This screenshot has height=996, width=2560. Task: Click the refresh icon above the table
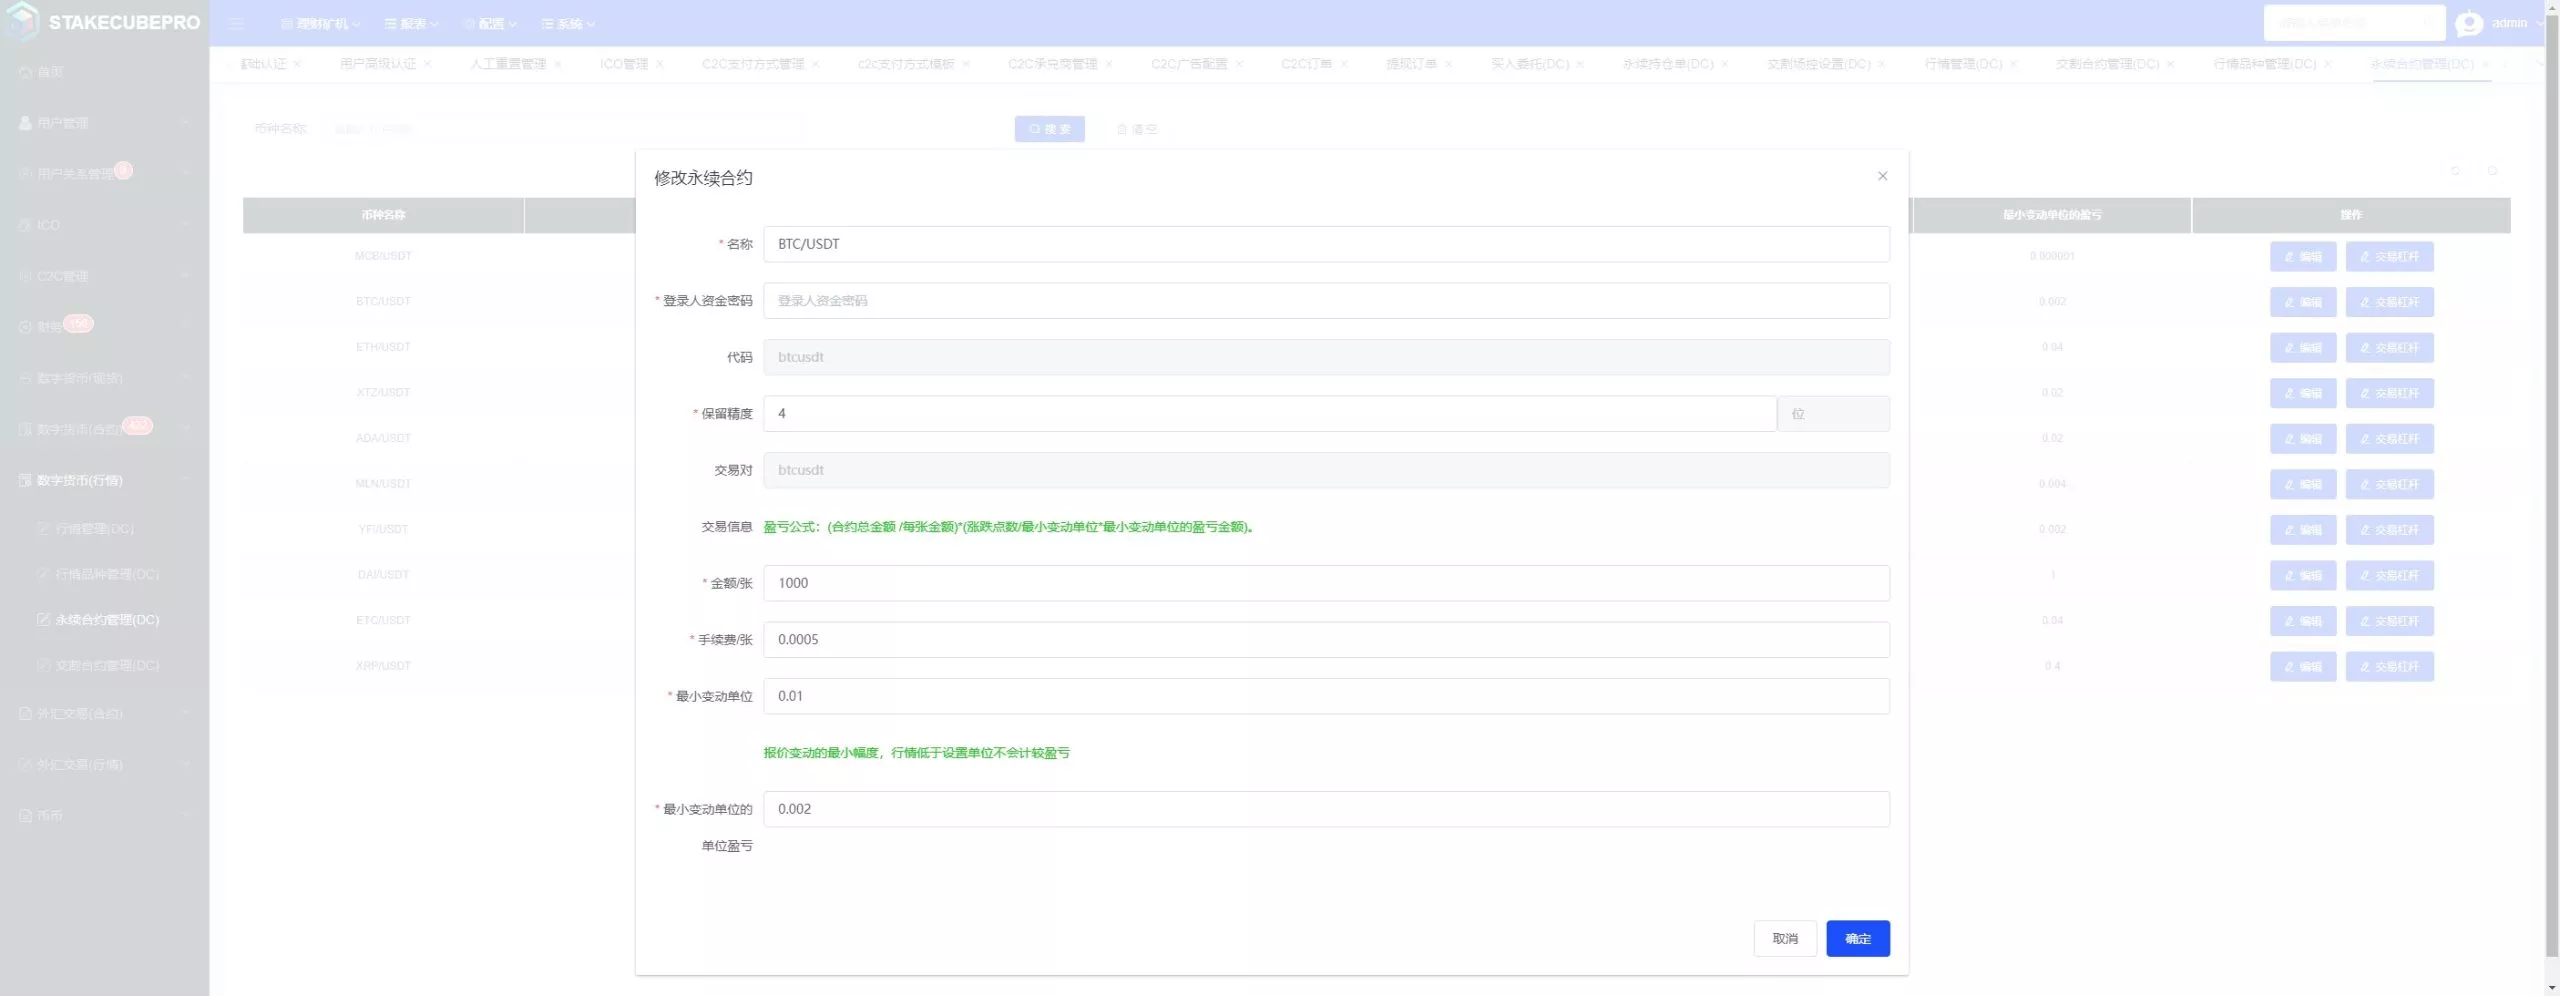(x=2455, y=171)
